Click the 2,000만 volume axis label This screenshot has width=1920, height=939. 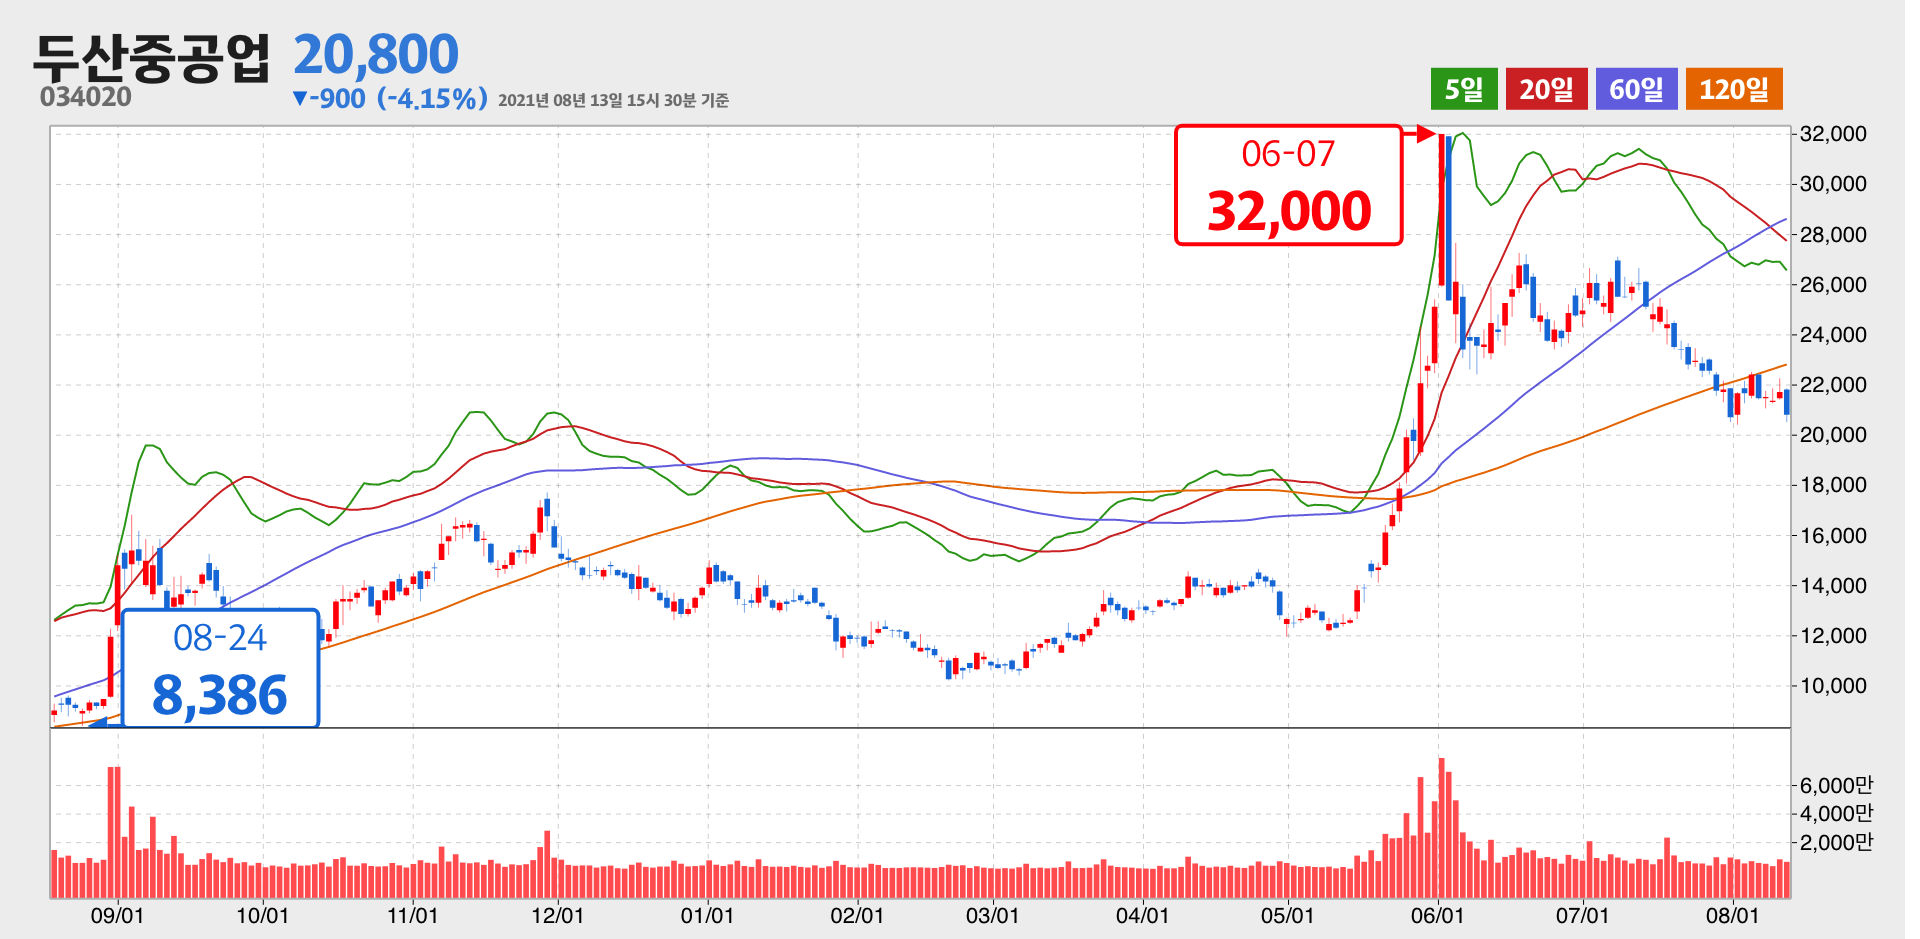[x=1836, y=843]
